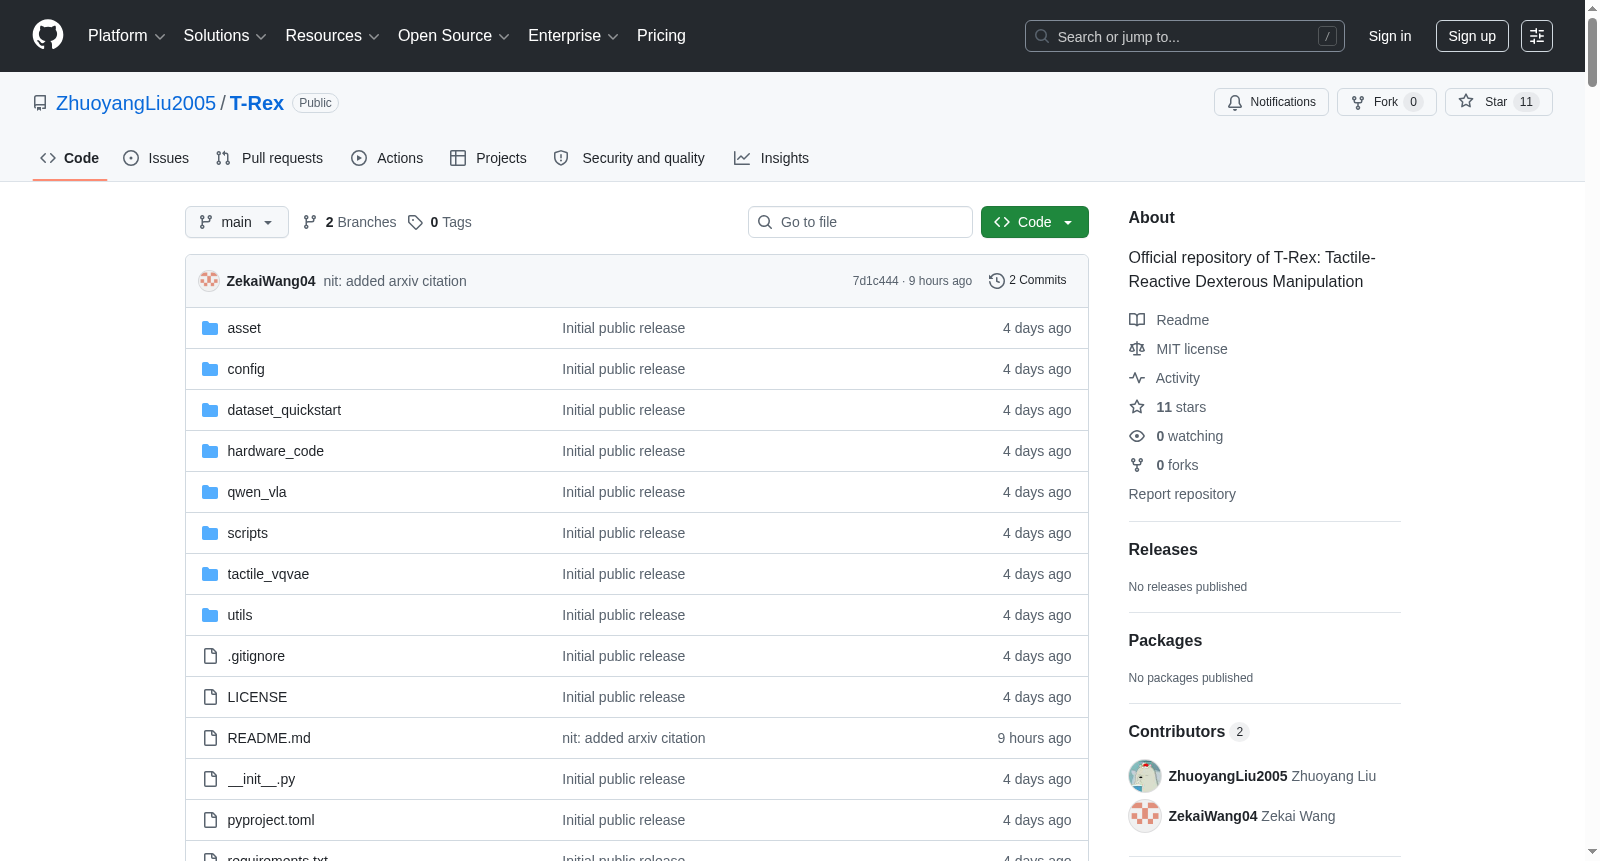The width and height of the screenshot is (1600, 861).
Task: Open README.md commit nit: added arxiv citation
Action: pos(634,738)
